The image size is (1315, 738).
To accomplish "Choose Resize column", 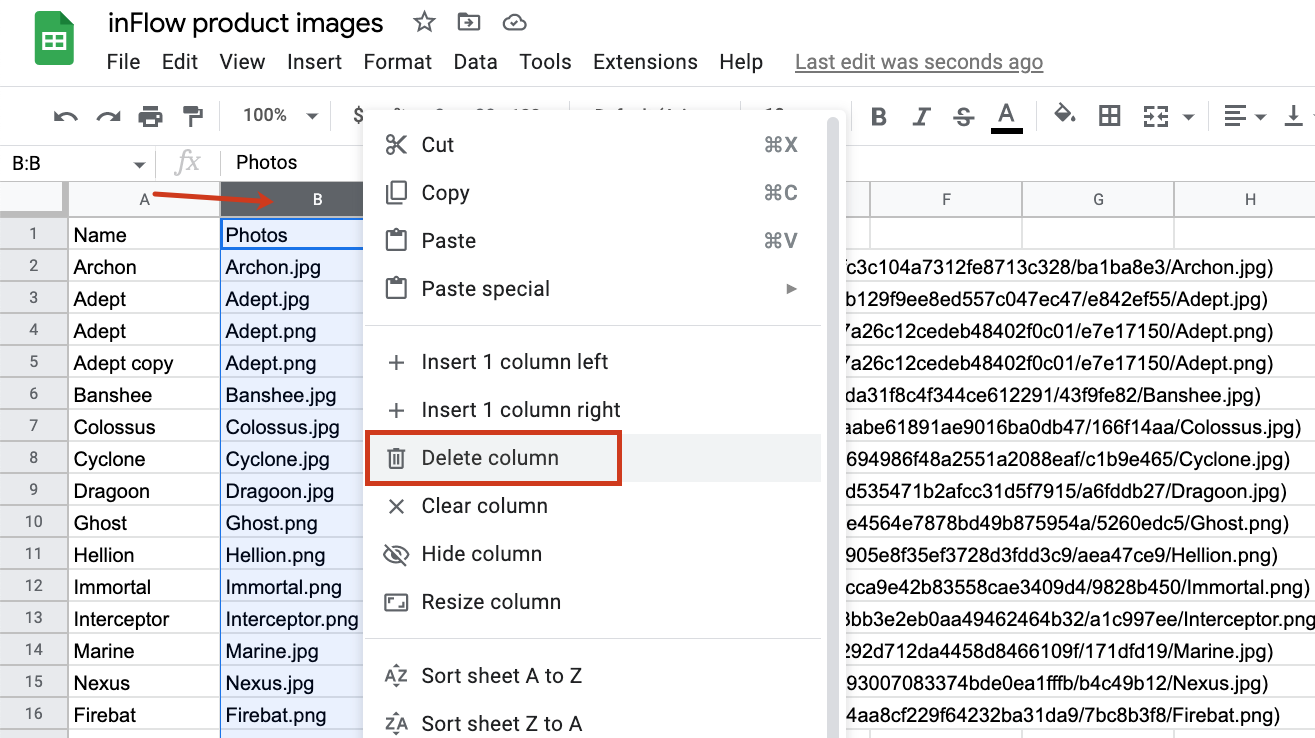I will click(x=593, y=602).
